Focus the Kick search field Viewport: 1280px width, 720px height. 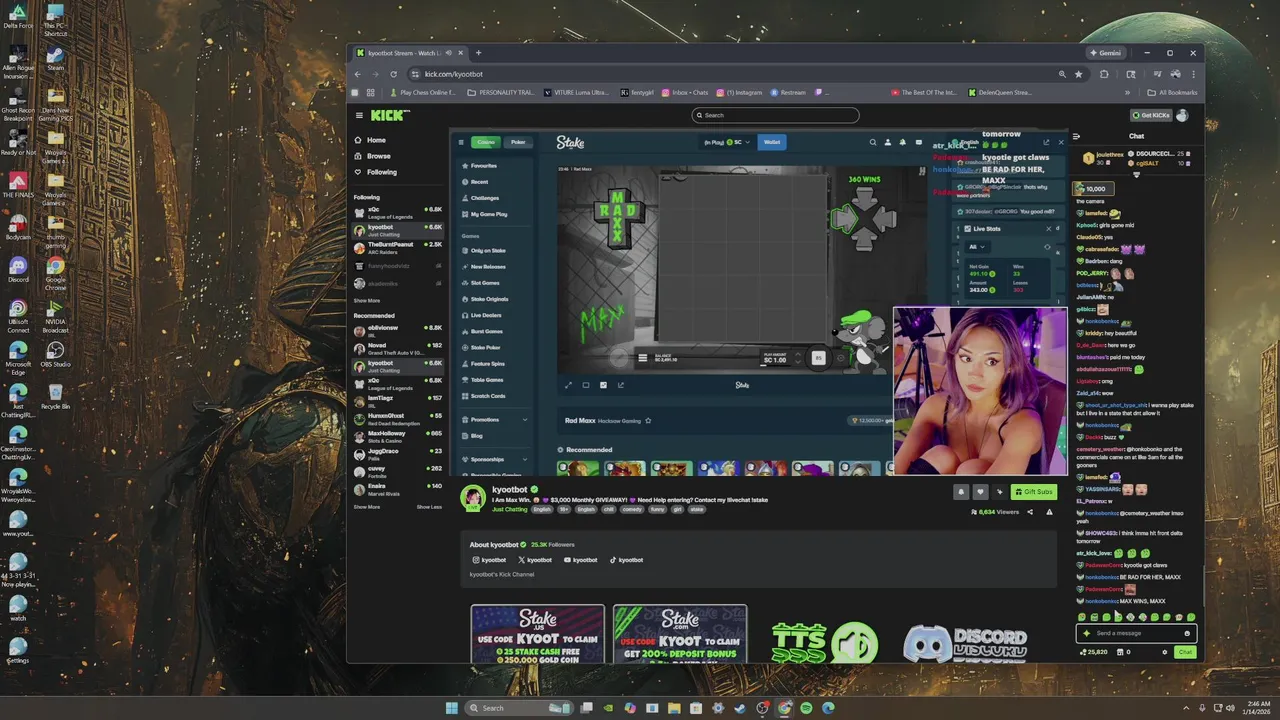(776, 115)
